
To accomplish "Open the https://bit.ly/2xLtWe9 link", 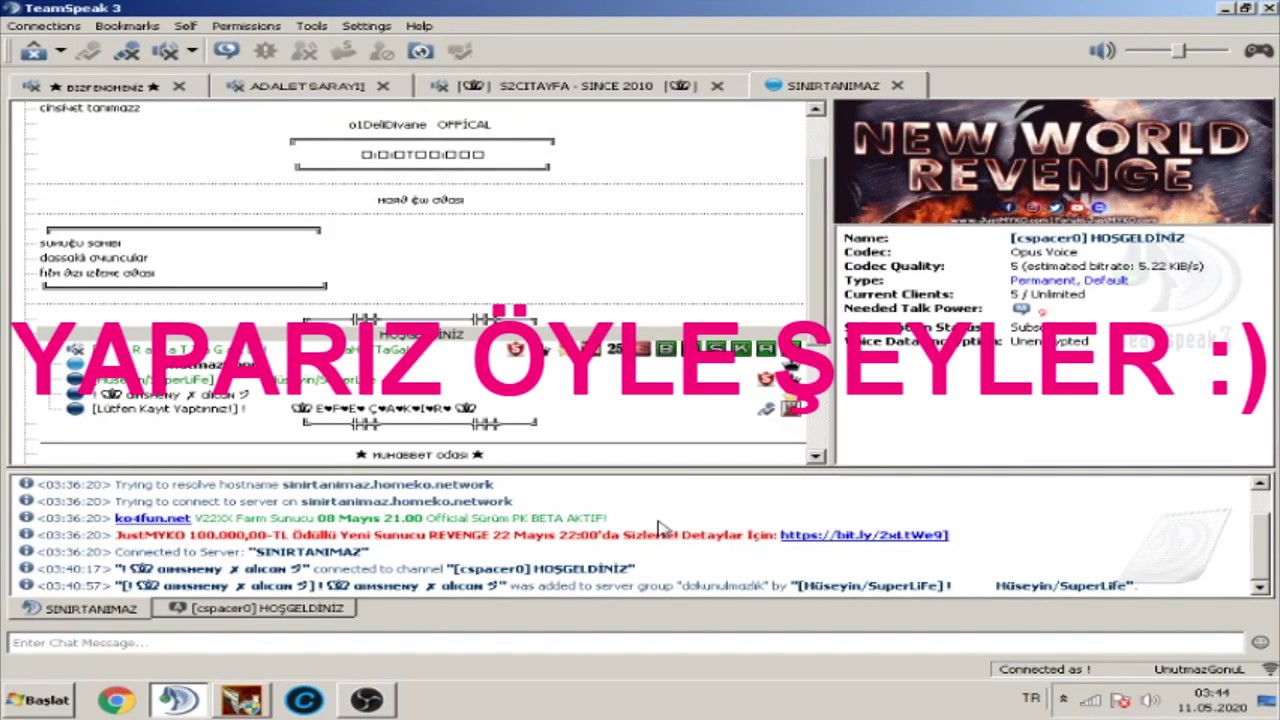I will click(x=864, y=535).
